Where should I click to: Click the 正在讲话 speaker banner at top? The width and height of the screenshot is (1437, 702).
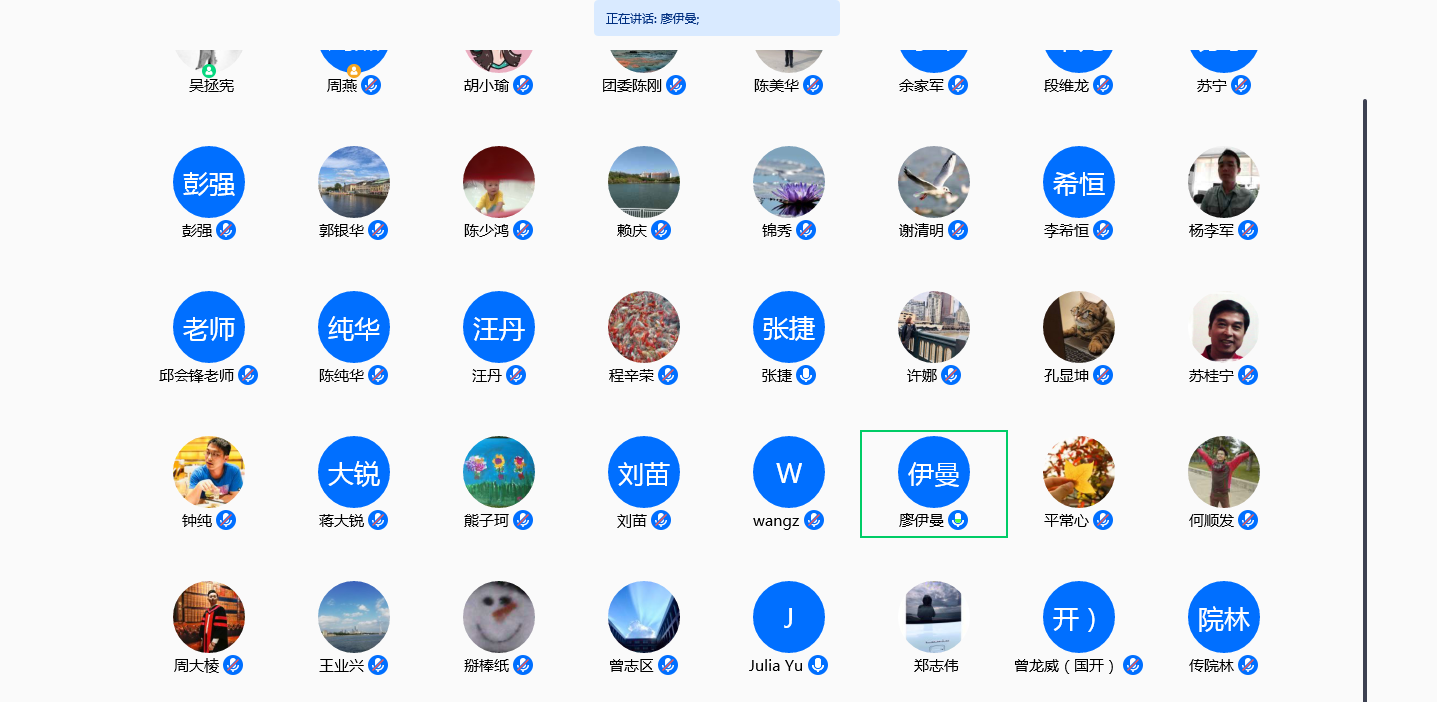click(x=716, y=18)
